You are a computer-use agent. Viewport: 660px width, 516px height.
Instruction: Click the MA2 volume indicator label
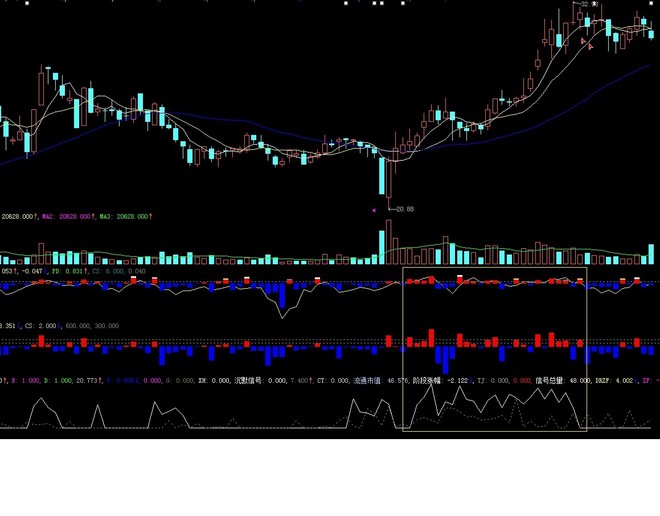67,216
